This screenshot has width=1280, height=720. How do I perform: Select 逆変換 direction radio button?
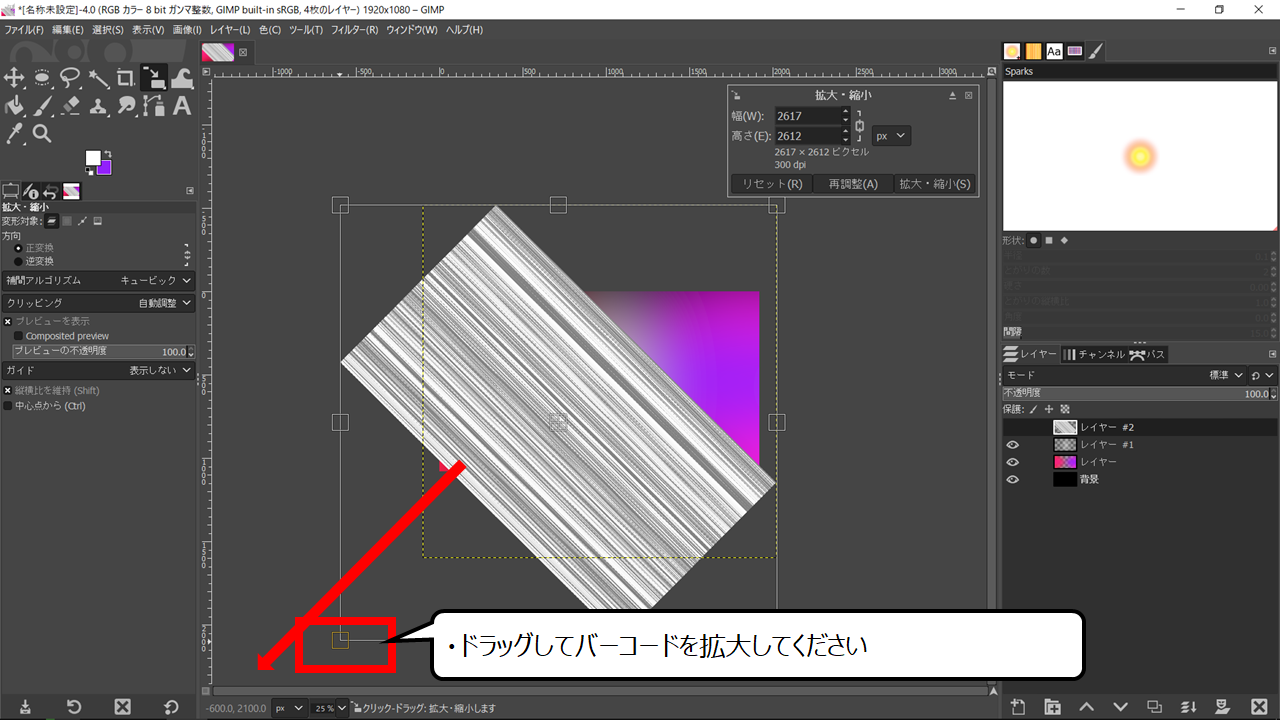click(18, 261)
